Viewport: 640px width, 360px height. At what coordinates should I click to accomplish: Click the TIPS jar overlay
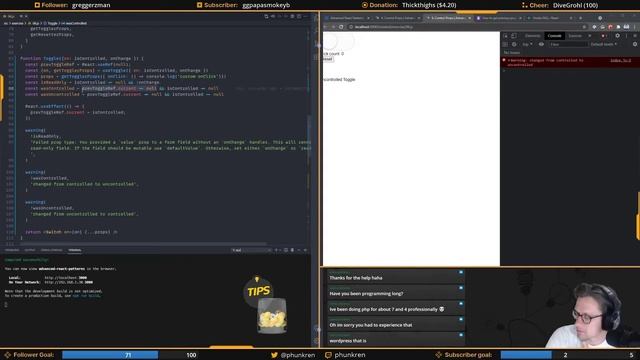(x=265, y=305)
